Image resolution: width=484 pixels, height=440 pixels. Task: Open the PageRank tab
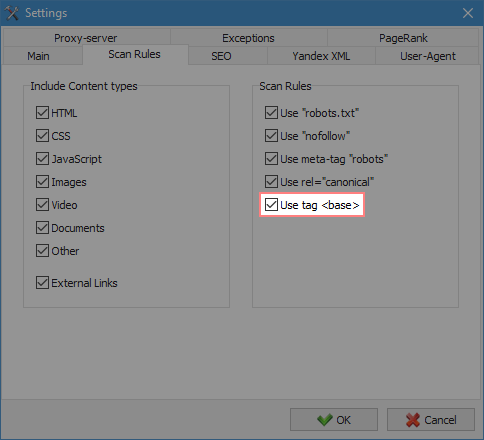[403, 38]
